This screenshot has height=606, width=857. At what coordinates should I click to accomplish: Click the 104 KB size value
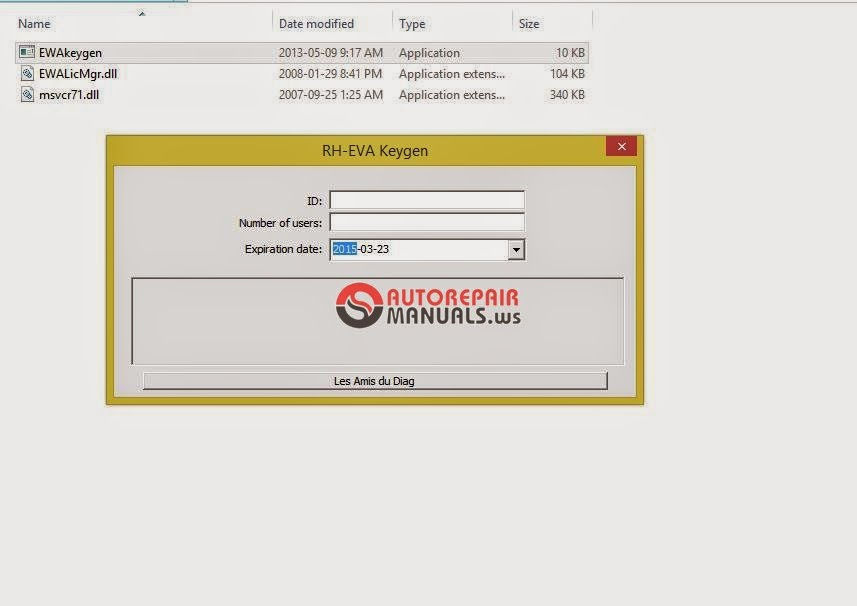point(567,74)
